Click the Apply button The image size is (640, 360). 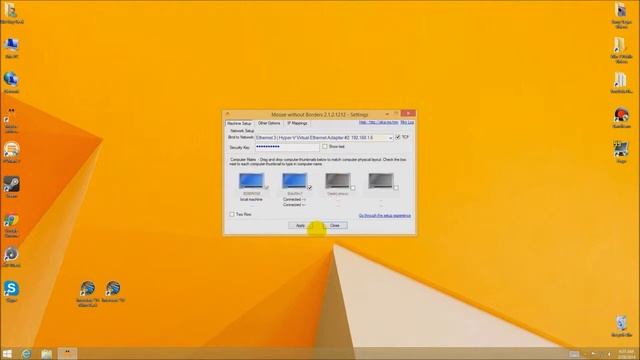(x=301, y=225)
